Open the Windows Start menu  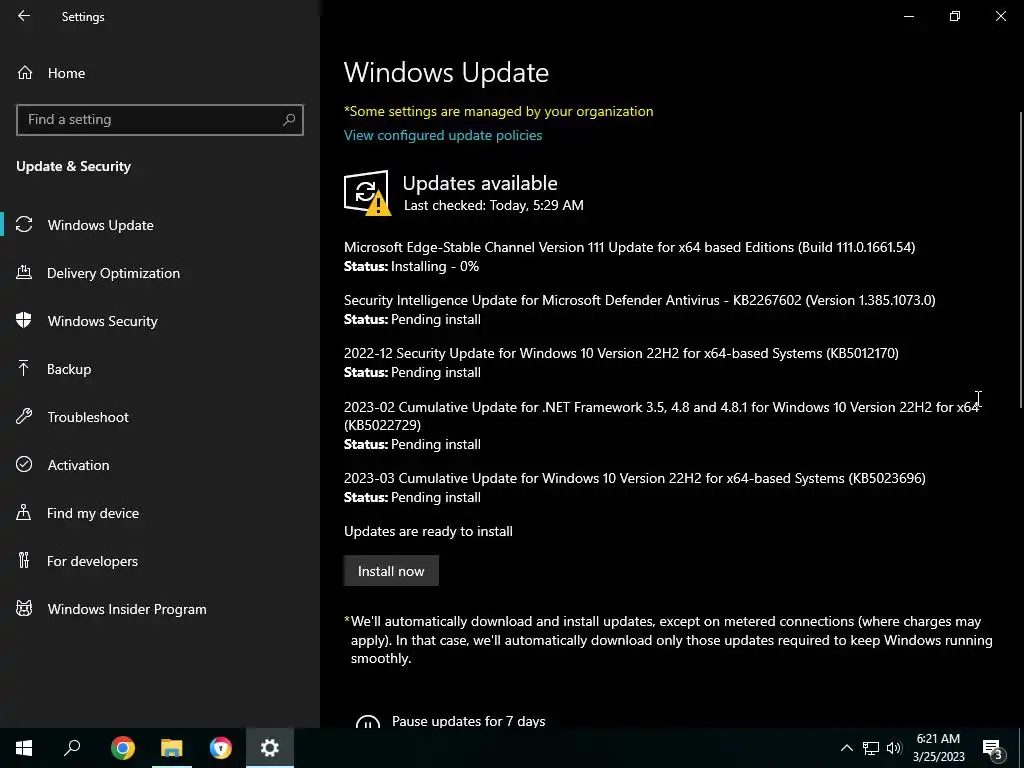coord(24,748)
